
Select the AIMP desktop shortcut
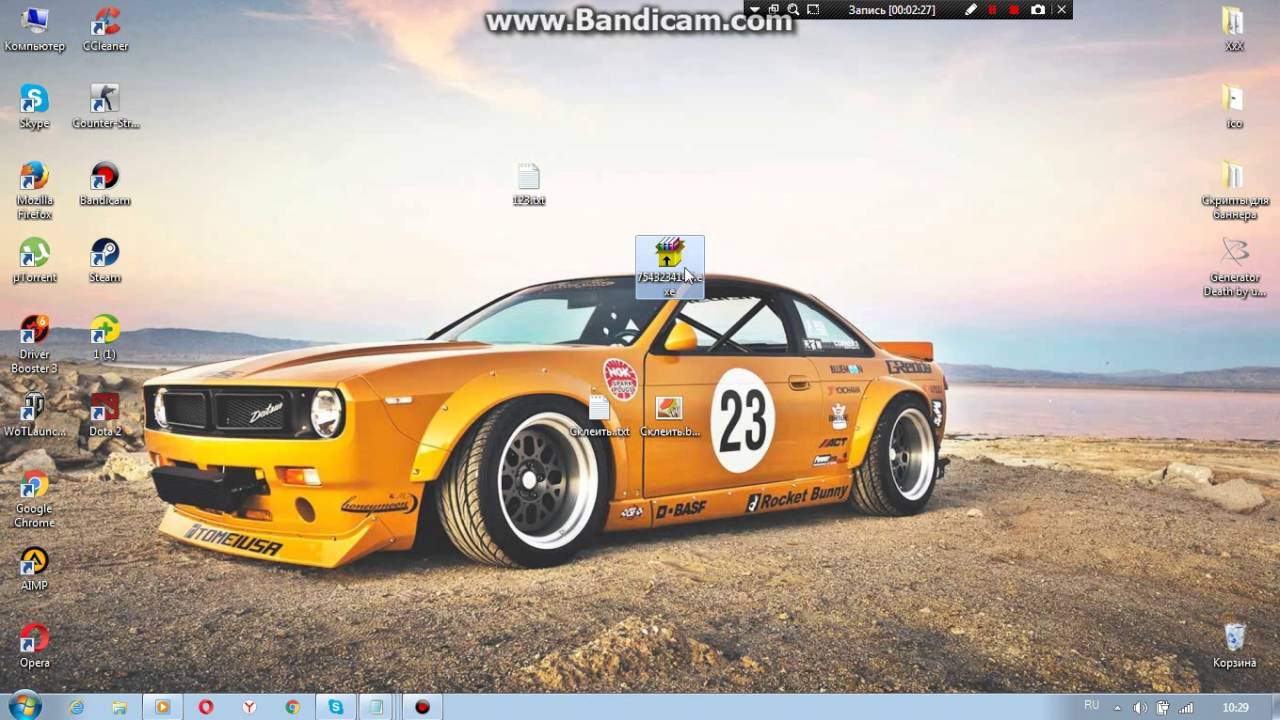[x=34, y=569]
